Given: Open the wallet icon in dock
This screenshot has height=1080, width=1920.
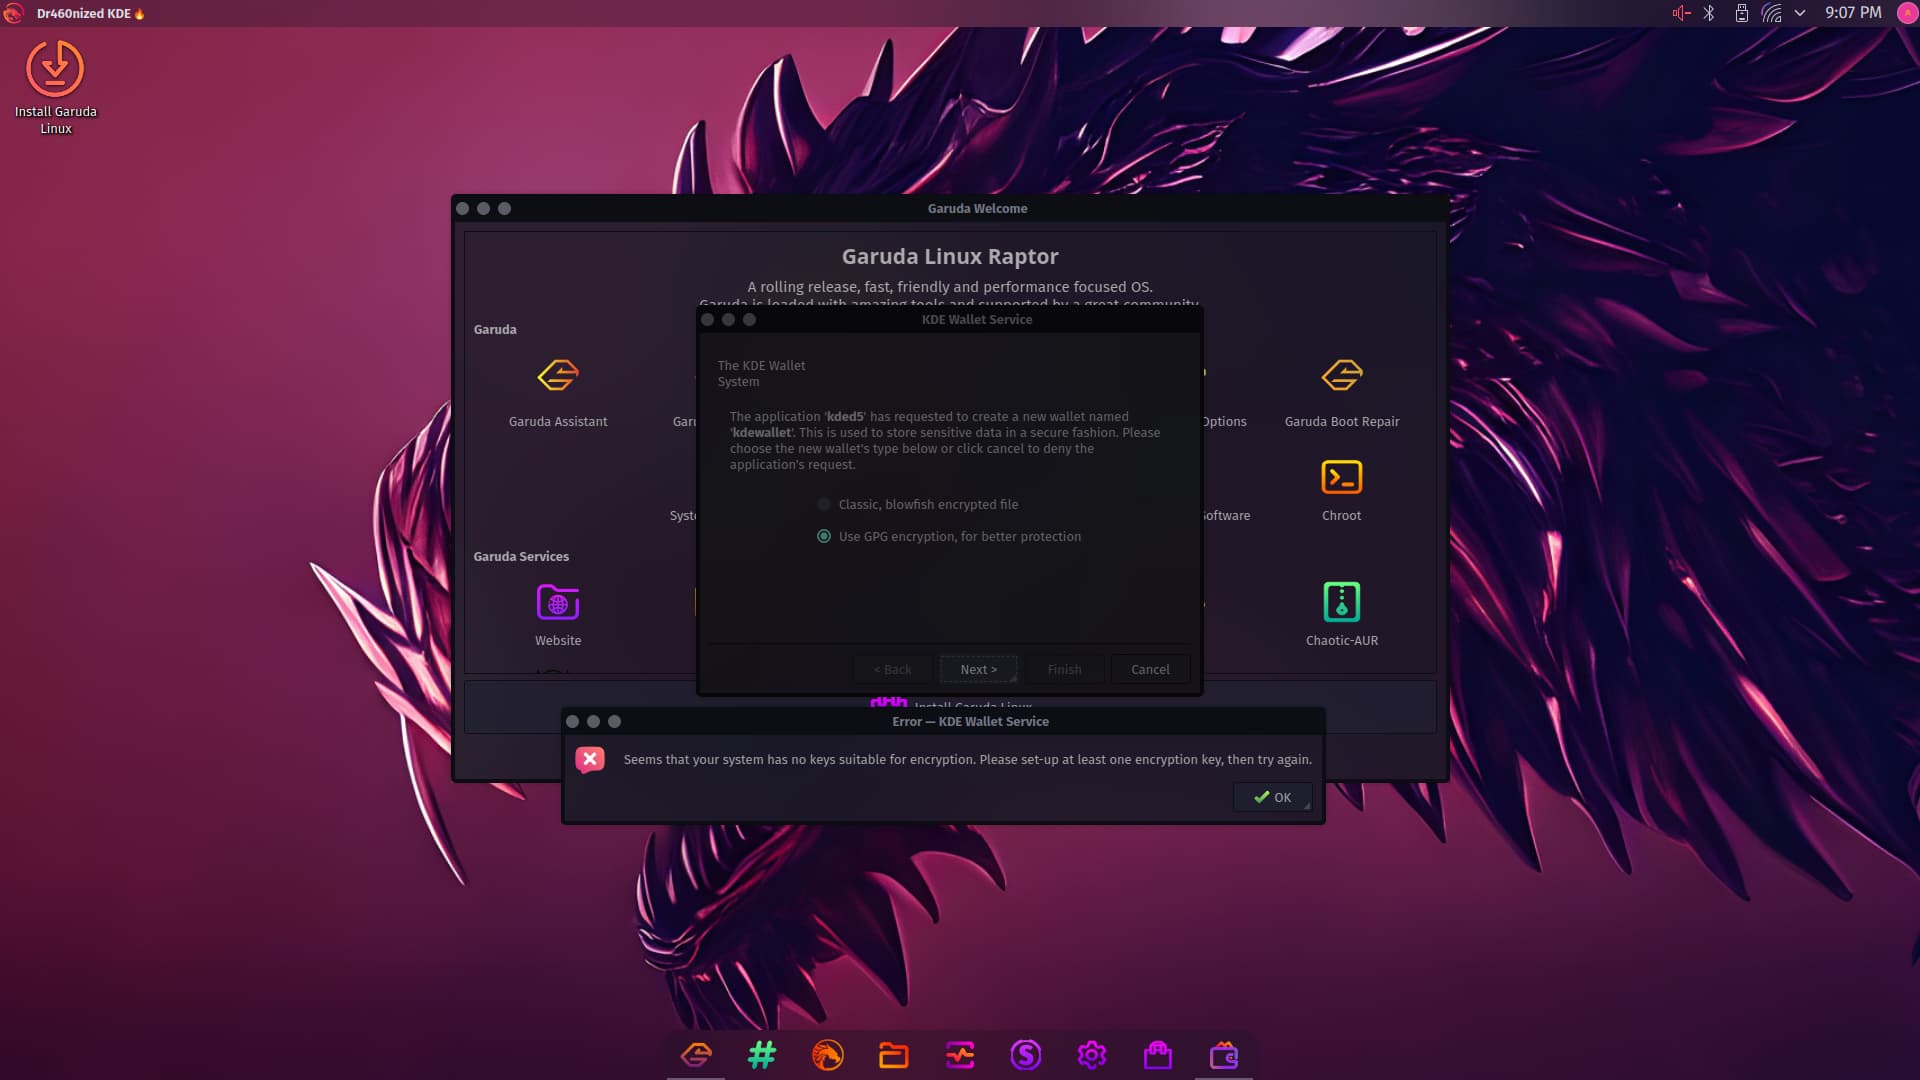Looking at the screenshot, I should (x=1224, y=1055).
